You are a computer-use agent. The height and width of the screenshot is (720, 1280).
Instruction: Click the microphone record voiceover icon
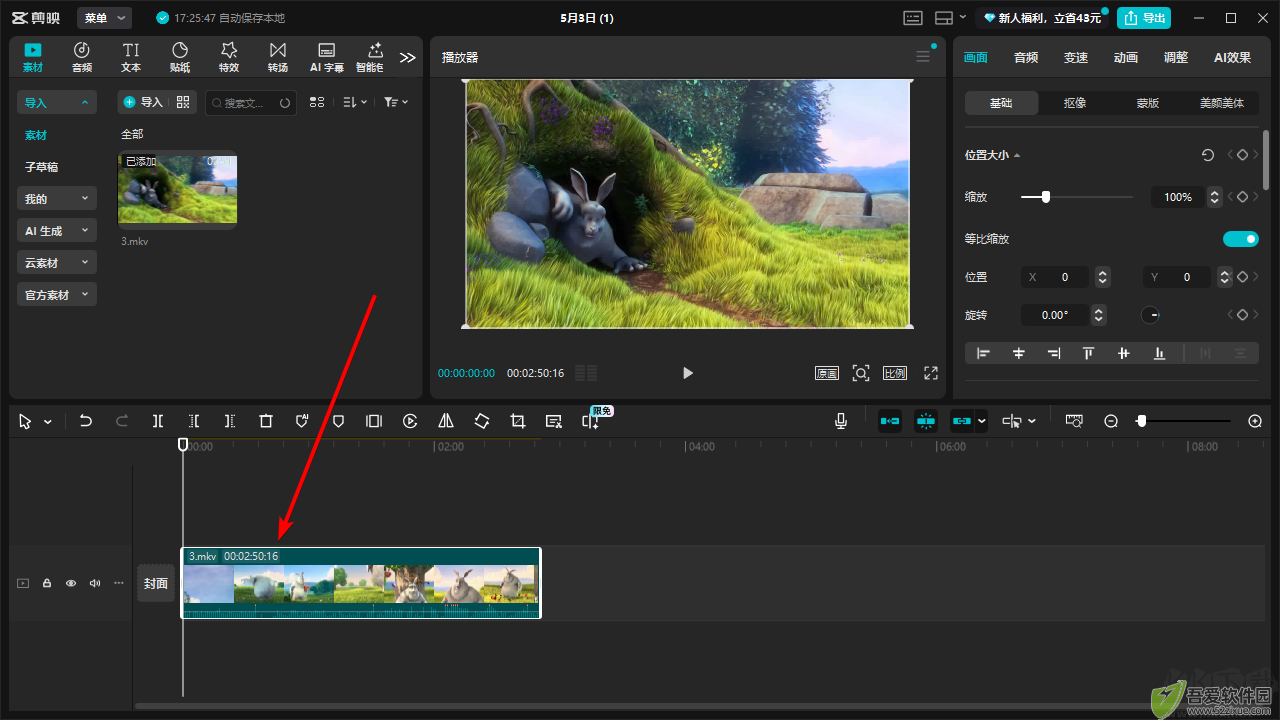click(841, 421)
